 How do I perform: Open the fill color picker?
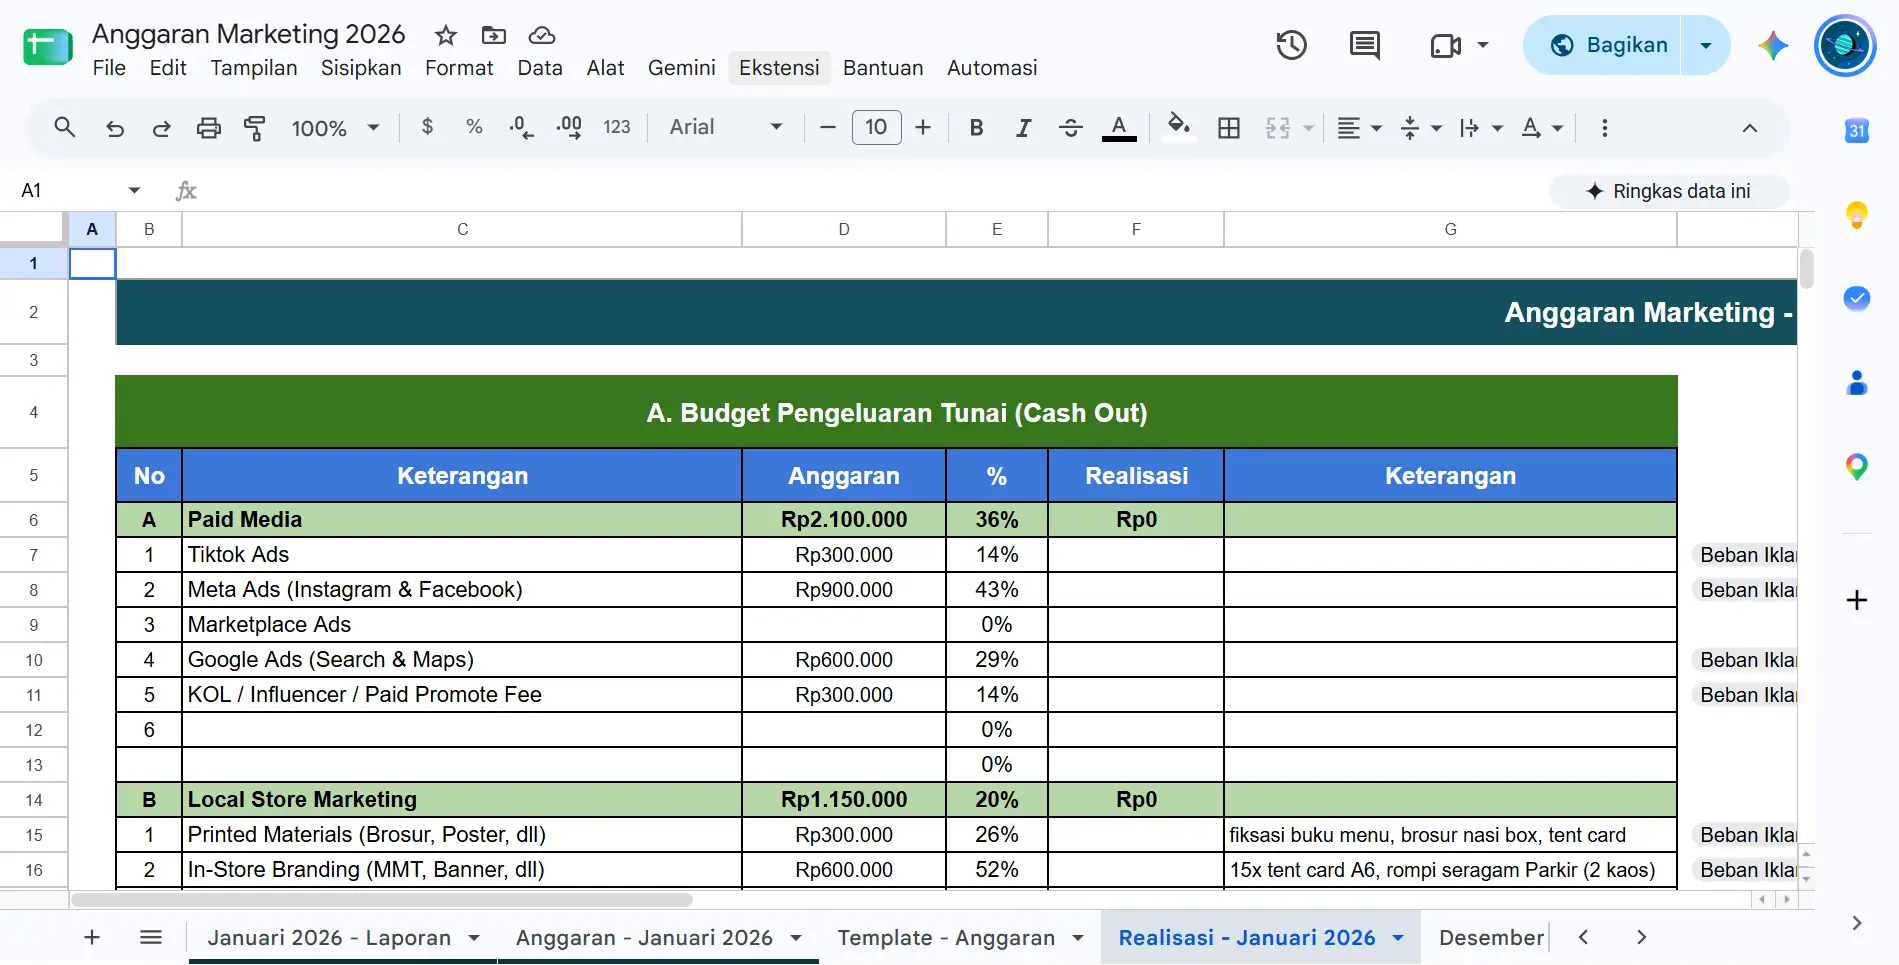(x=1179, y=127)
